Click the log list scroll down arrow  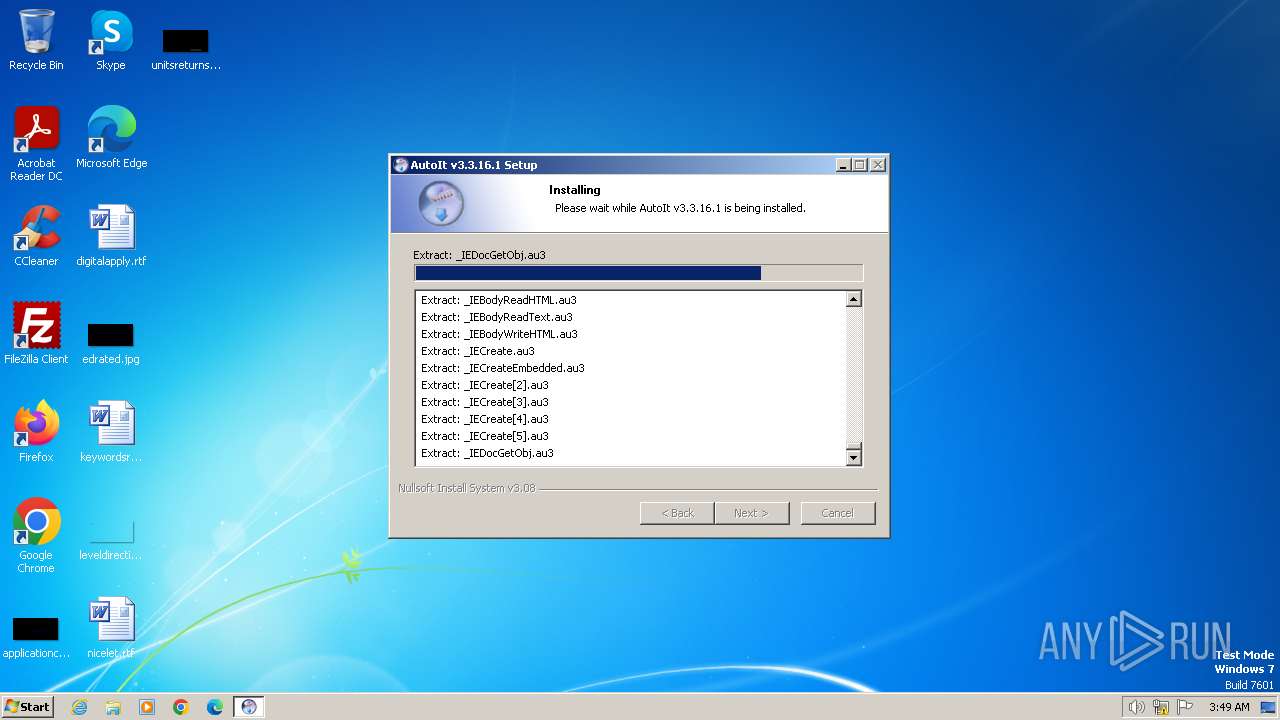854,458
